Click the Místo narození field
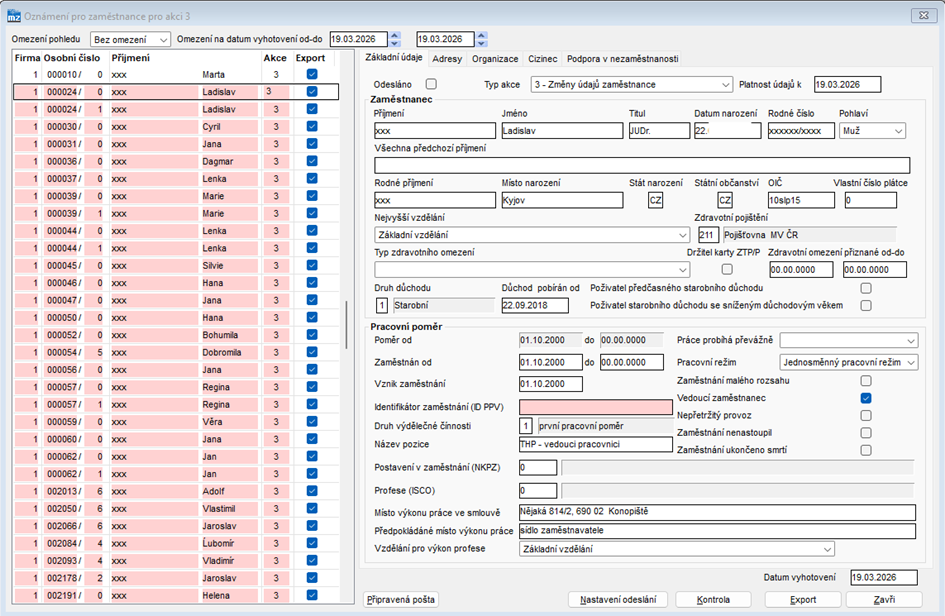The image size is (945, 616). [x=562, y=200]
